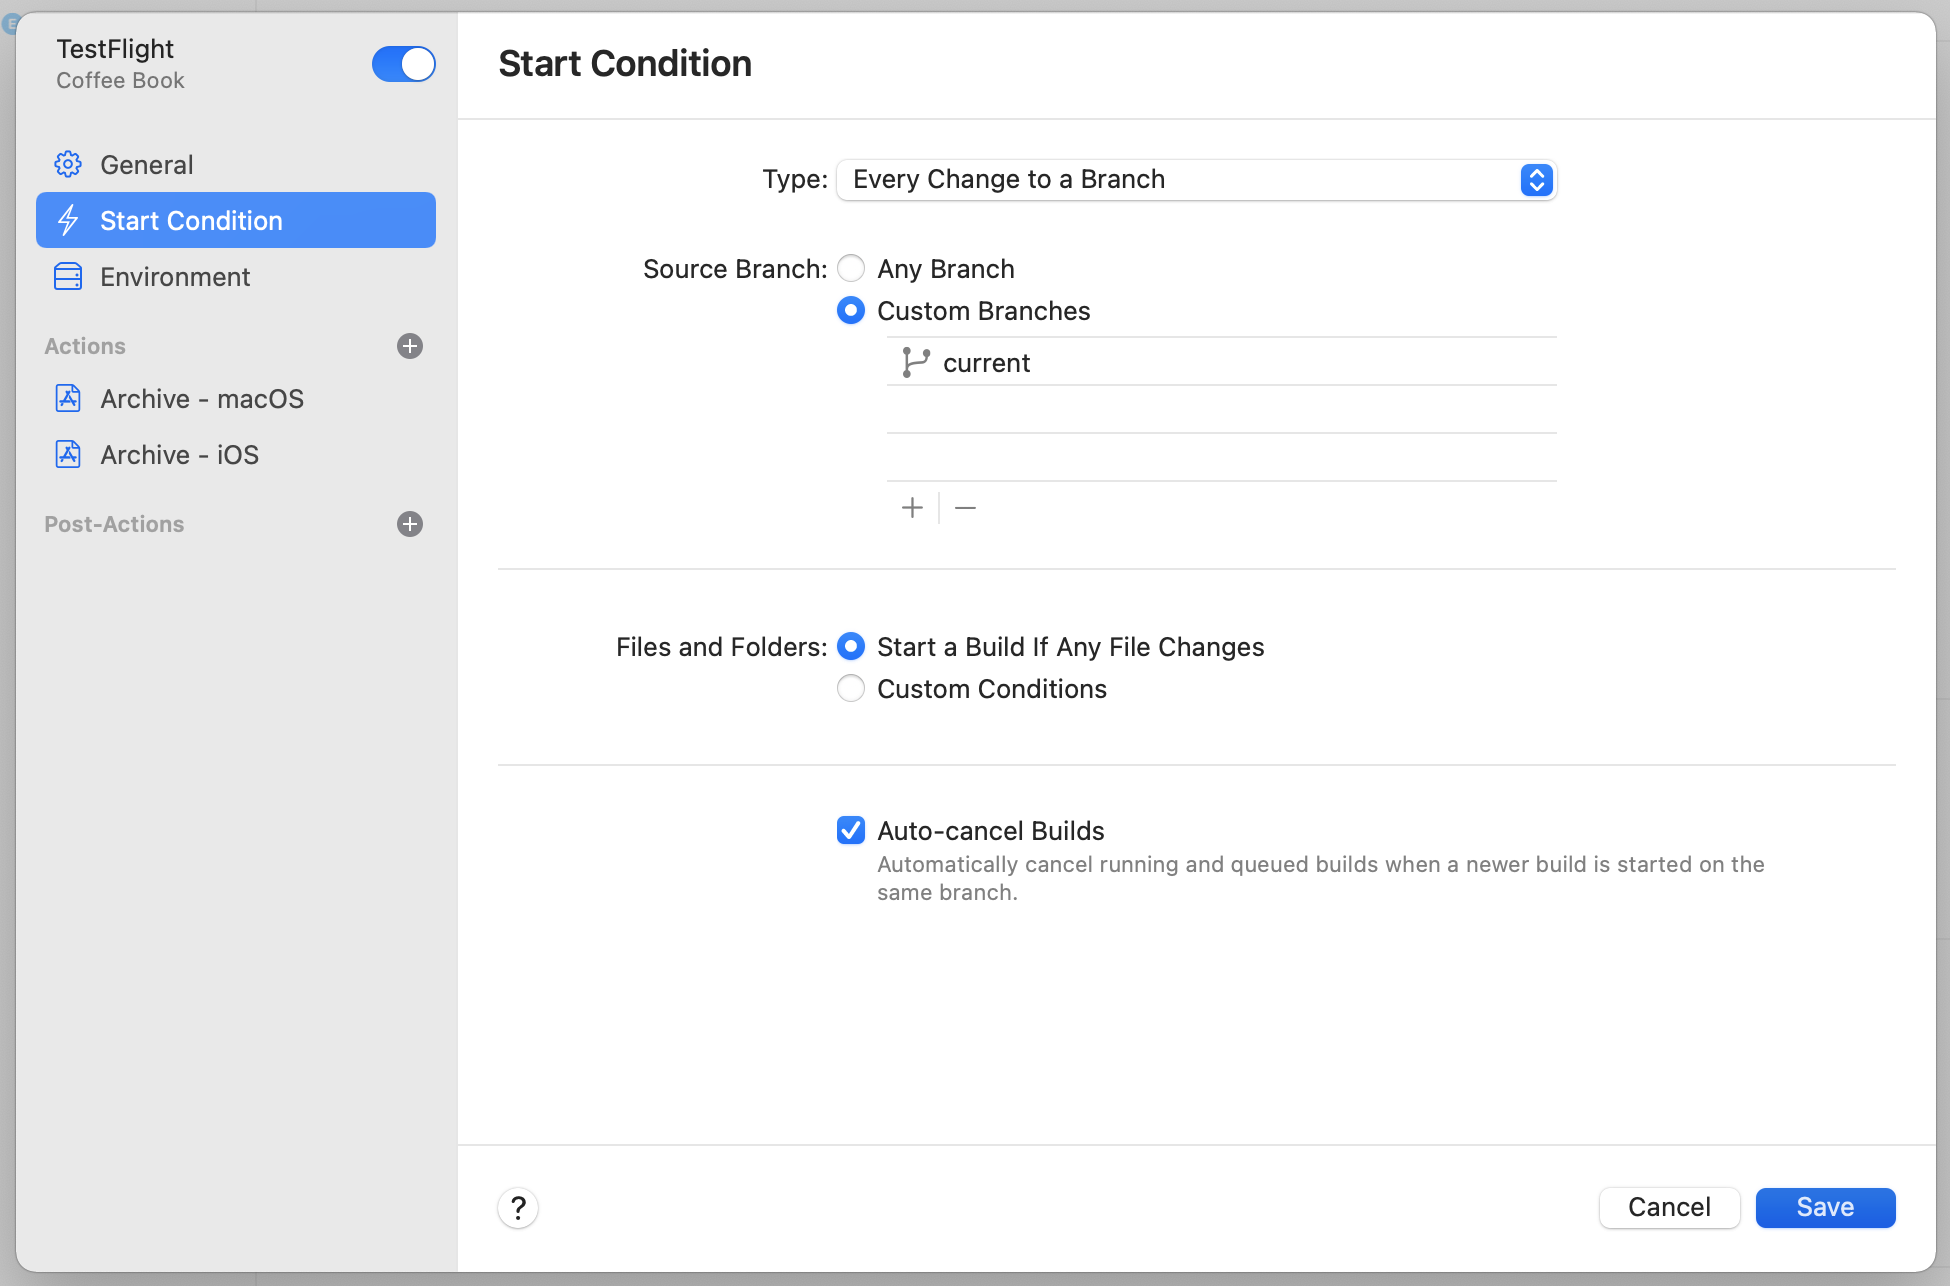Click the Start Condition lightning bolt icon
Image resolution: width=1950 pixels, height=1286 pixels.
68,220
